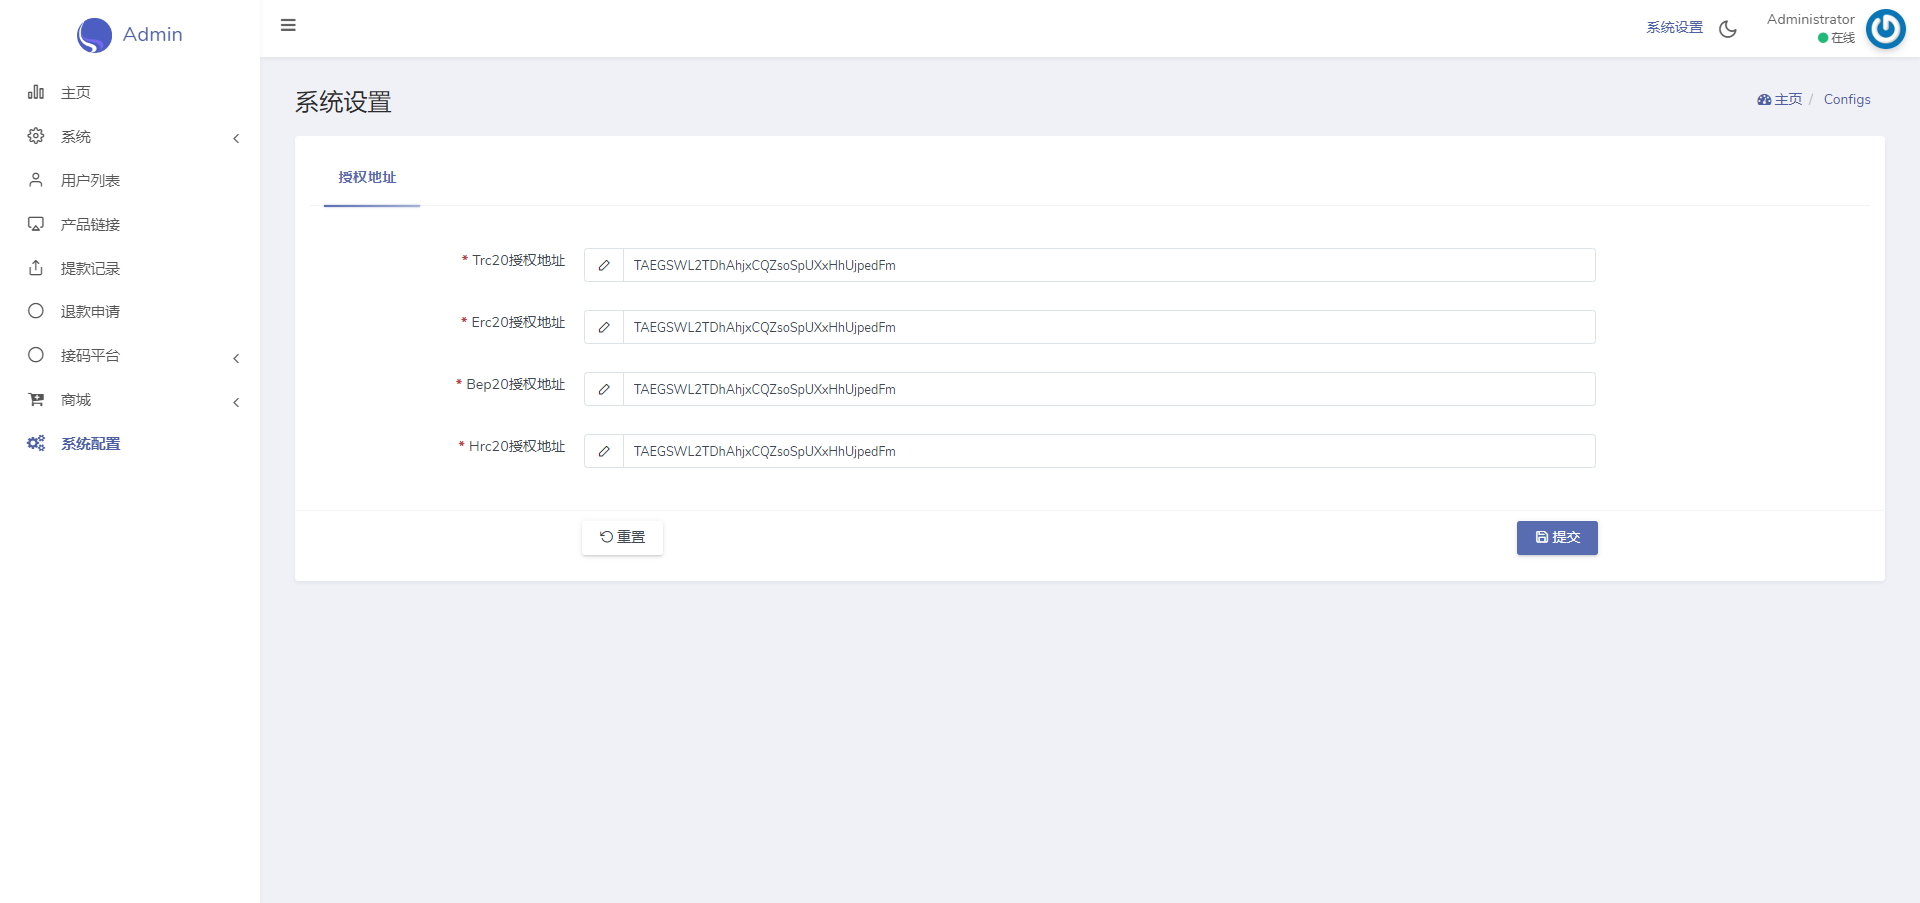Click pencil icon beside Trc20授权地址 field

pyautogui.click(x=604, y=265)
